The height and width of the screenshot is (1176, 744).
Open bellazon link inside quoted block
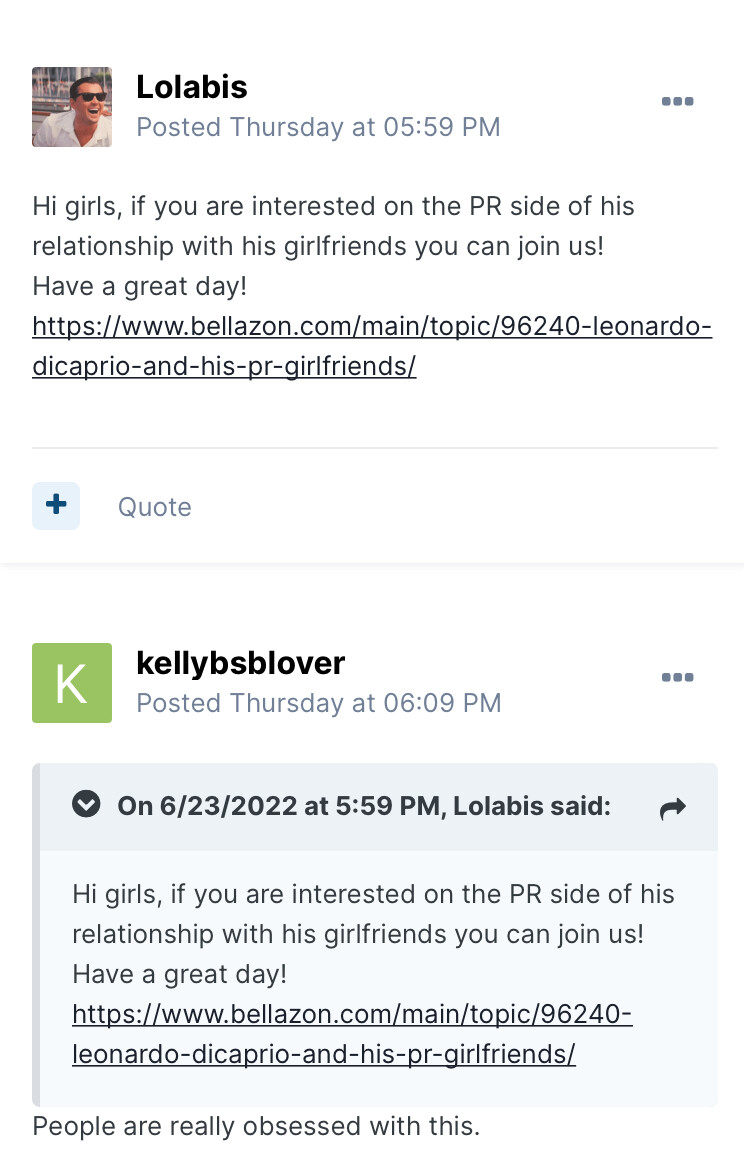click(x=352, y=1034)
